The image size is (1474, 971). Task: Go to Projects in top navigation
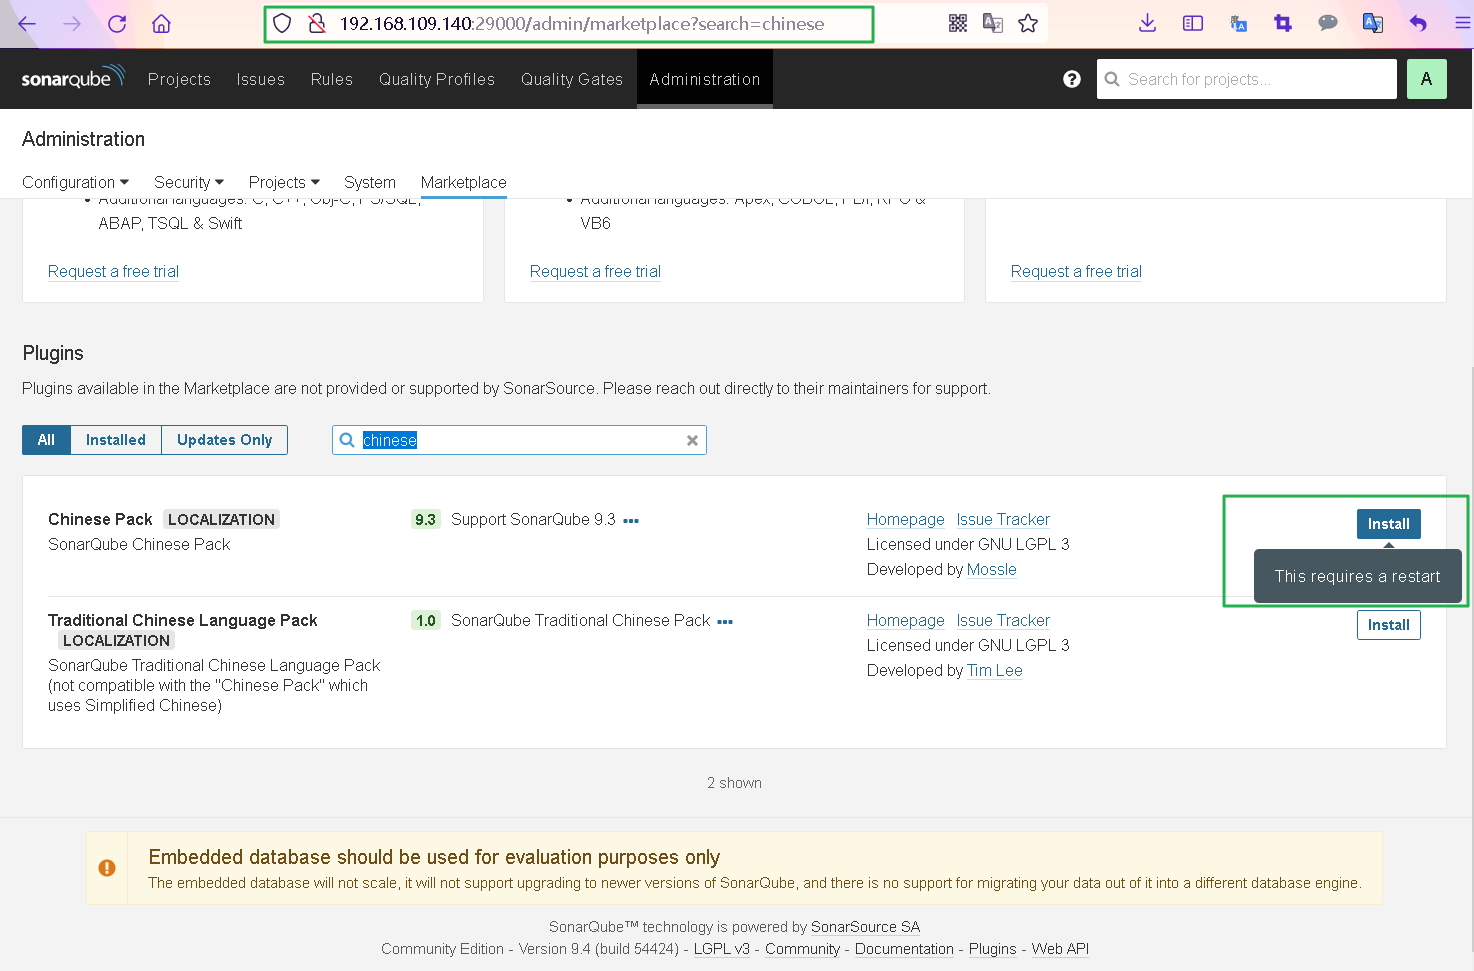[179, 79]
